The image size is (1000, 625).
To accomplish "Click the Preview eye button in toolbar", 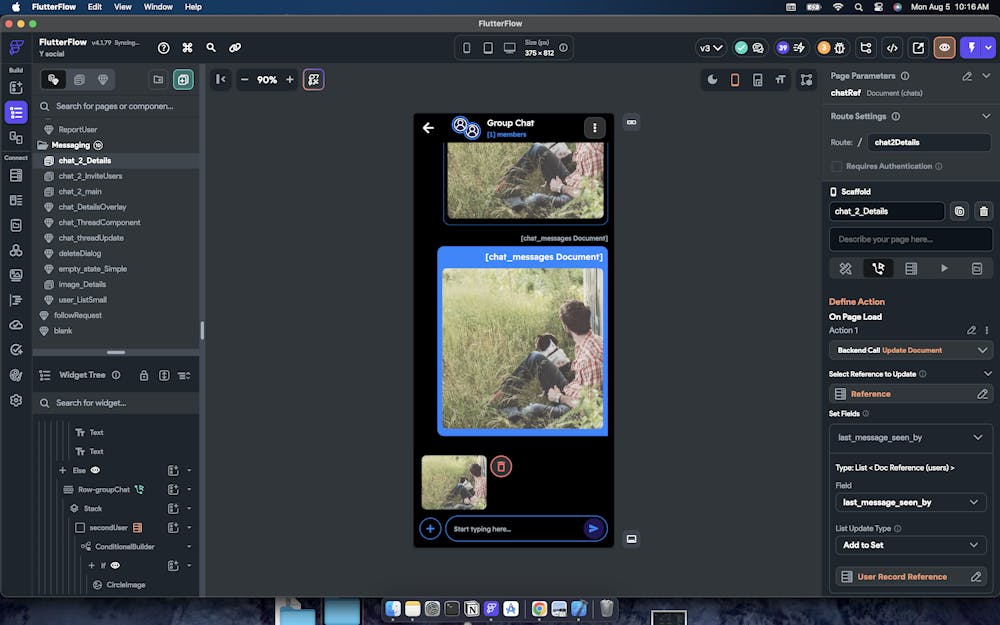I will coord(944,47).
